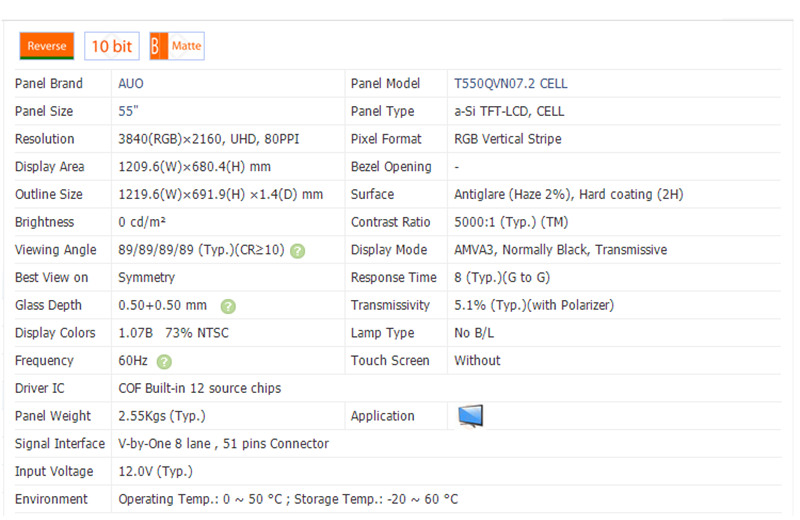Click help icon beside Viewing Angle value
Image resolution: width=800 pixels, height=520 pixels.
(x=298, y=251)
